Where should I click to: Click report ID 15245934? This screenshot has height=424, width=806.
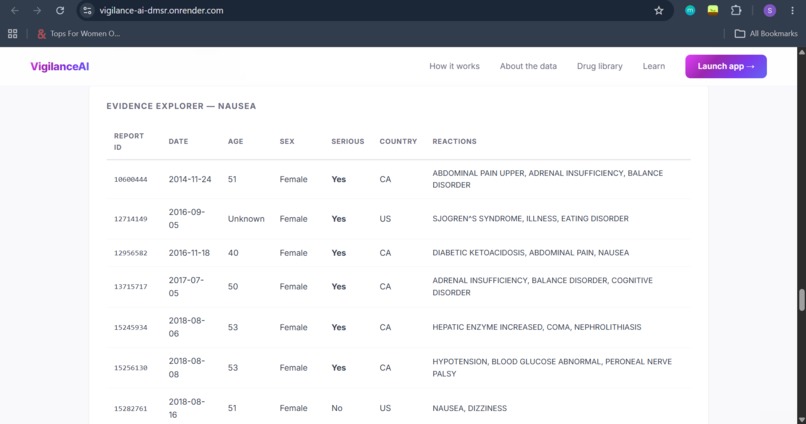(x=131, y=327)
